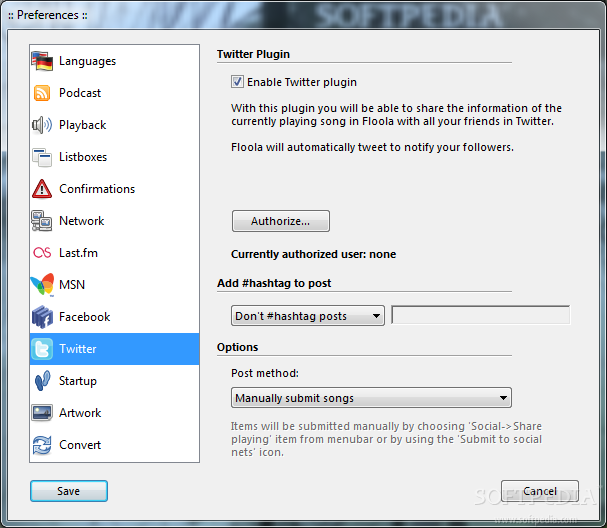Screen dimensions: 607x528
Task: Open the Languages preferences section
Action: coord(115,61)
